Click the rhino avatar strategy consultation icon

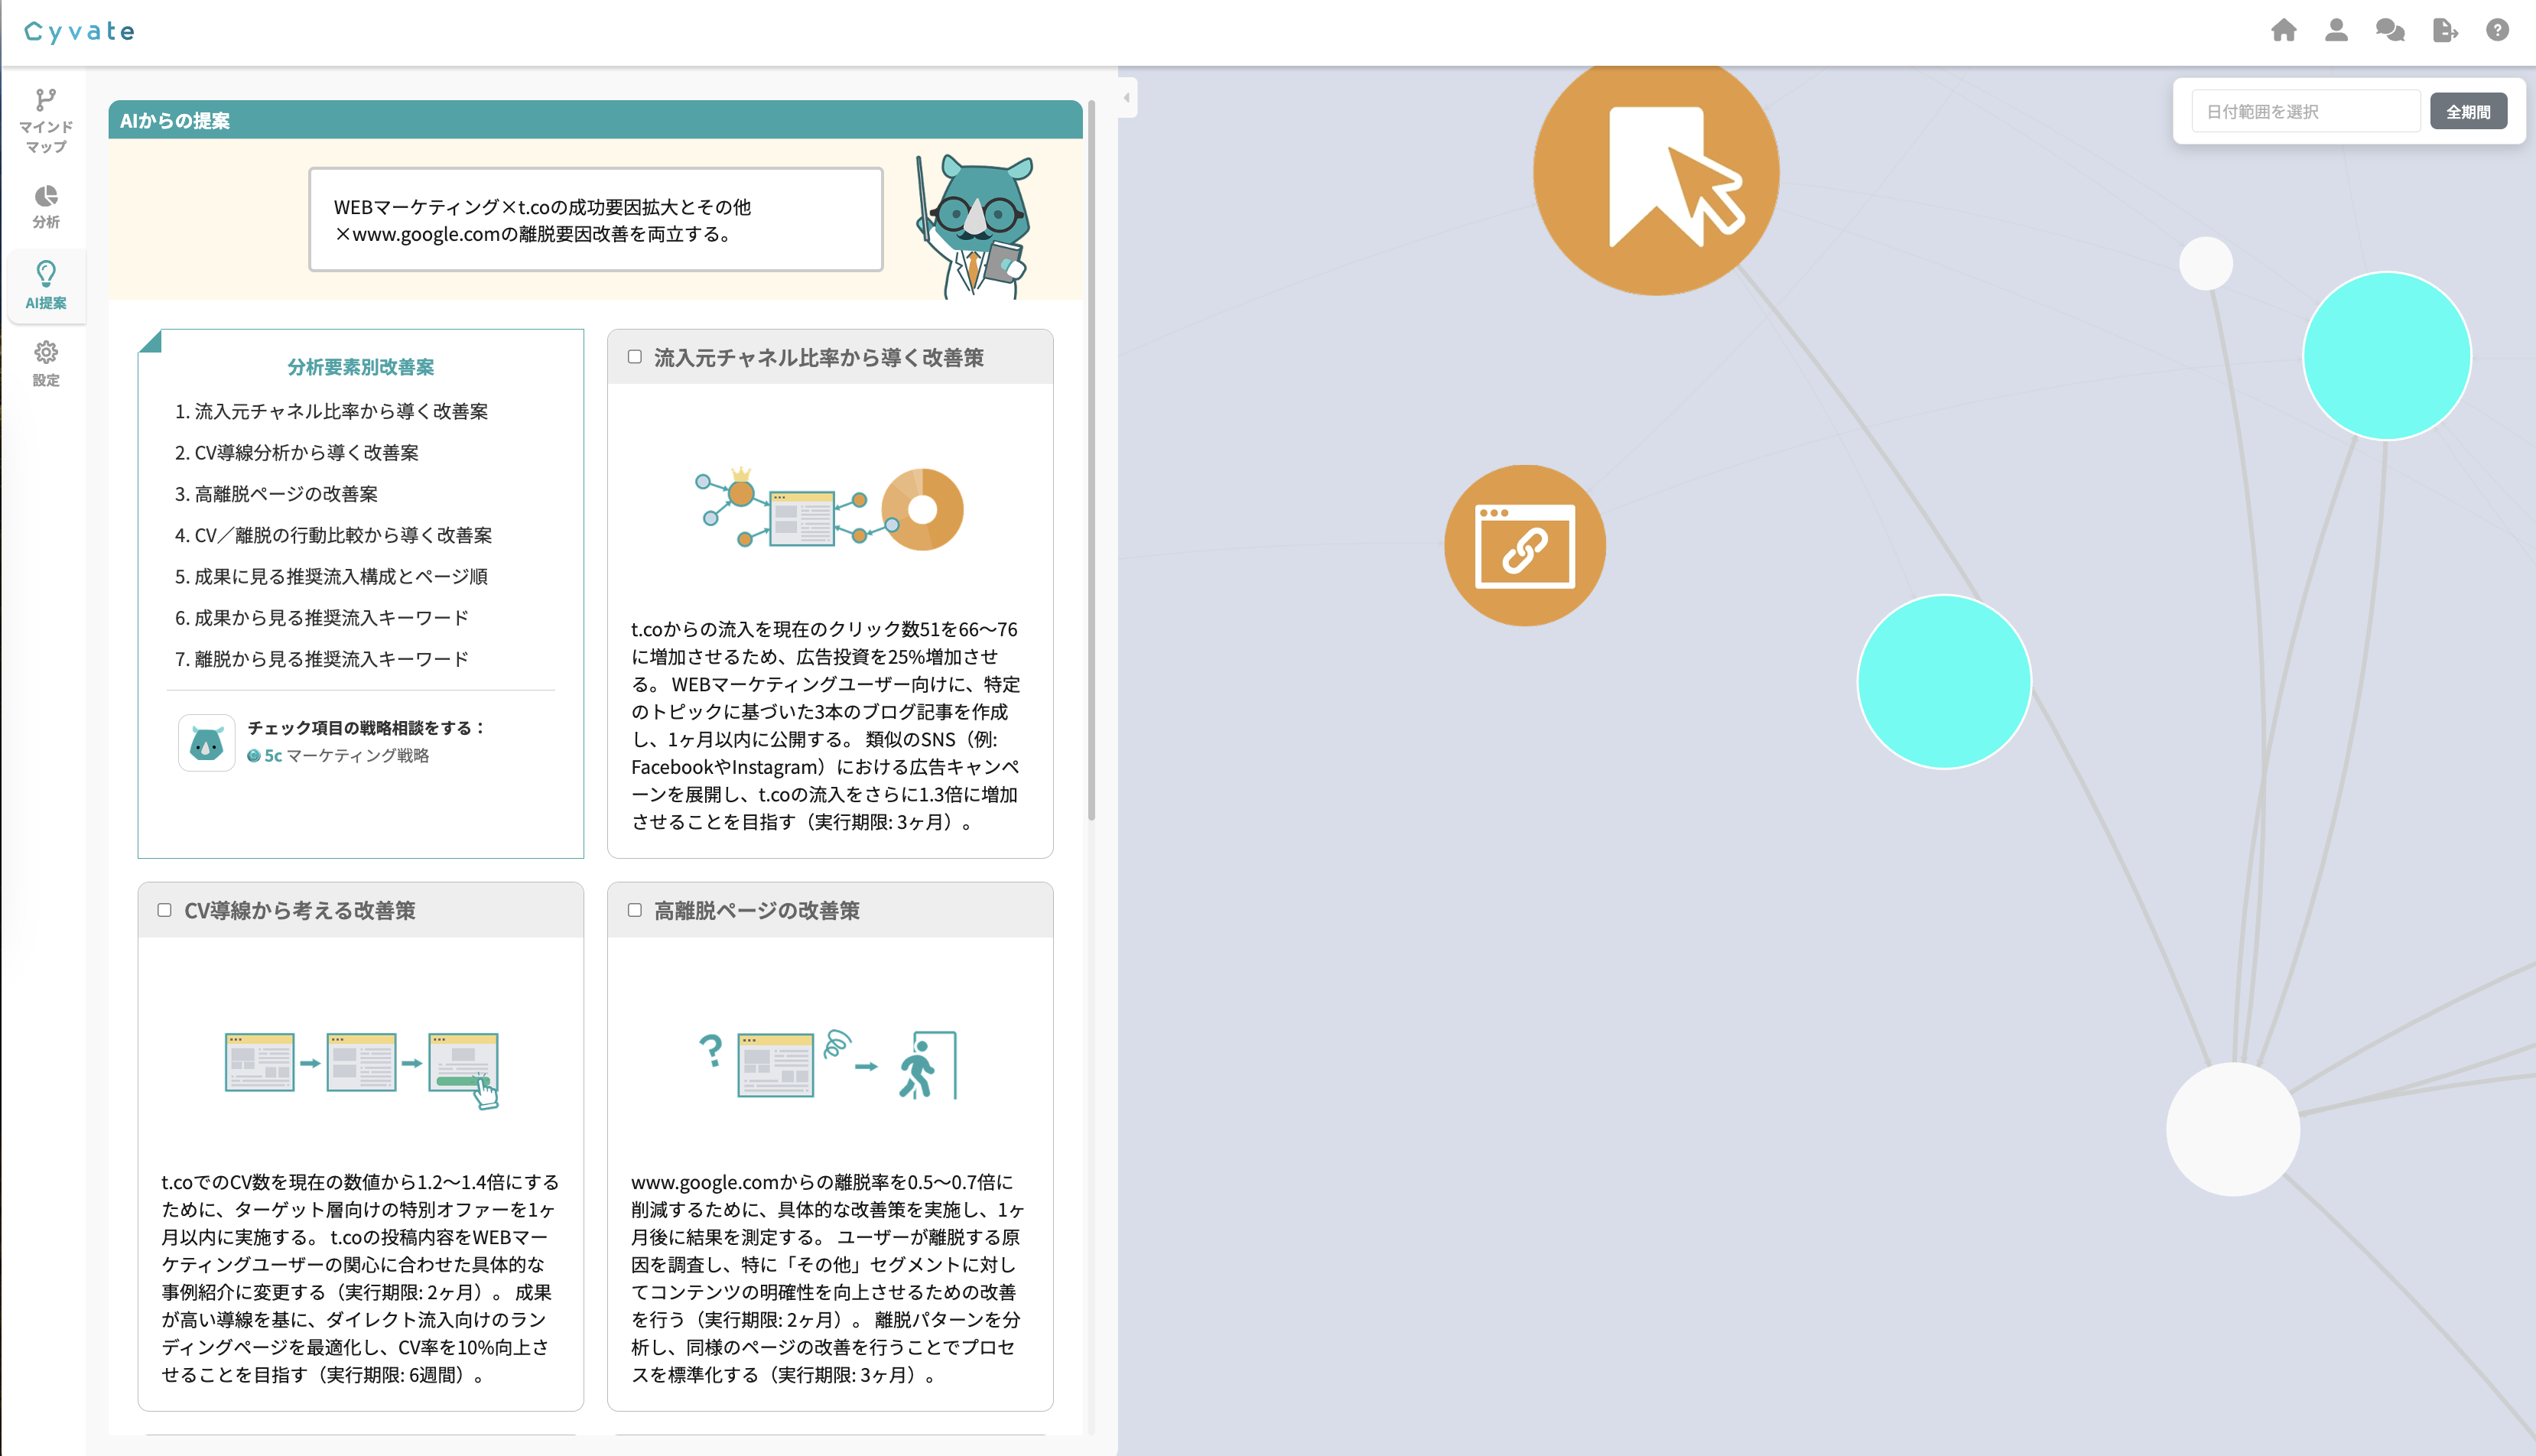pyautogui.click(x=207, y=743)
